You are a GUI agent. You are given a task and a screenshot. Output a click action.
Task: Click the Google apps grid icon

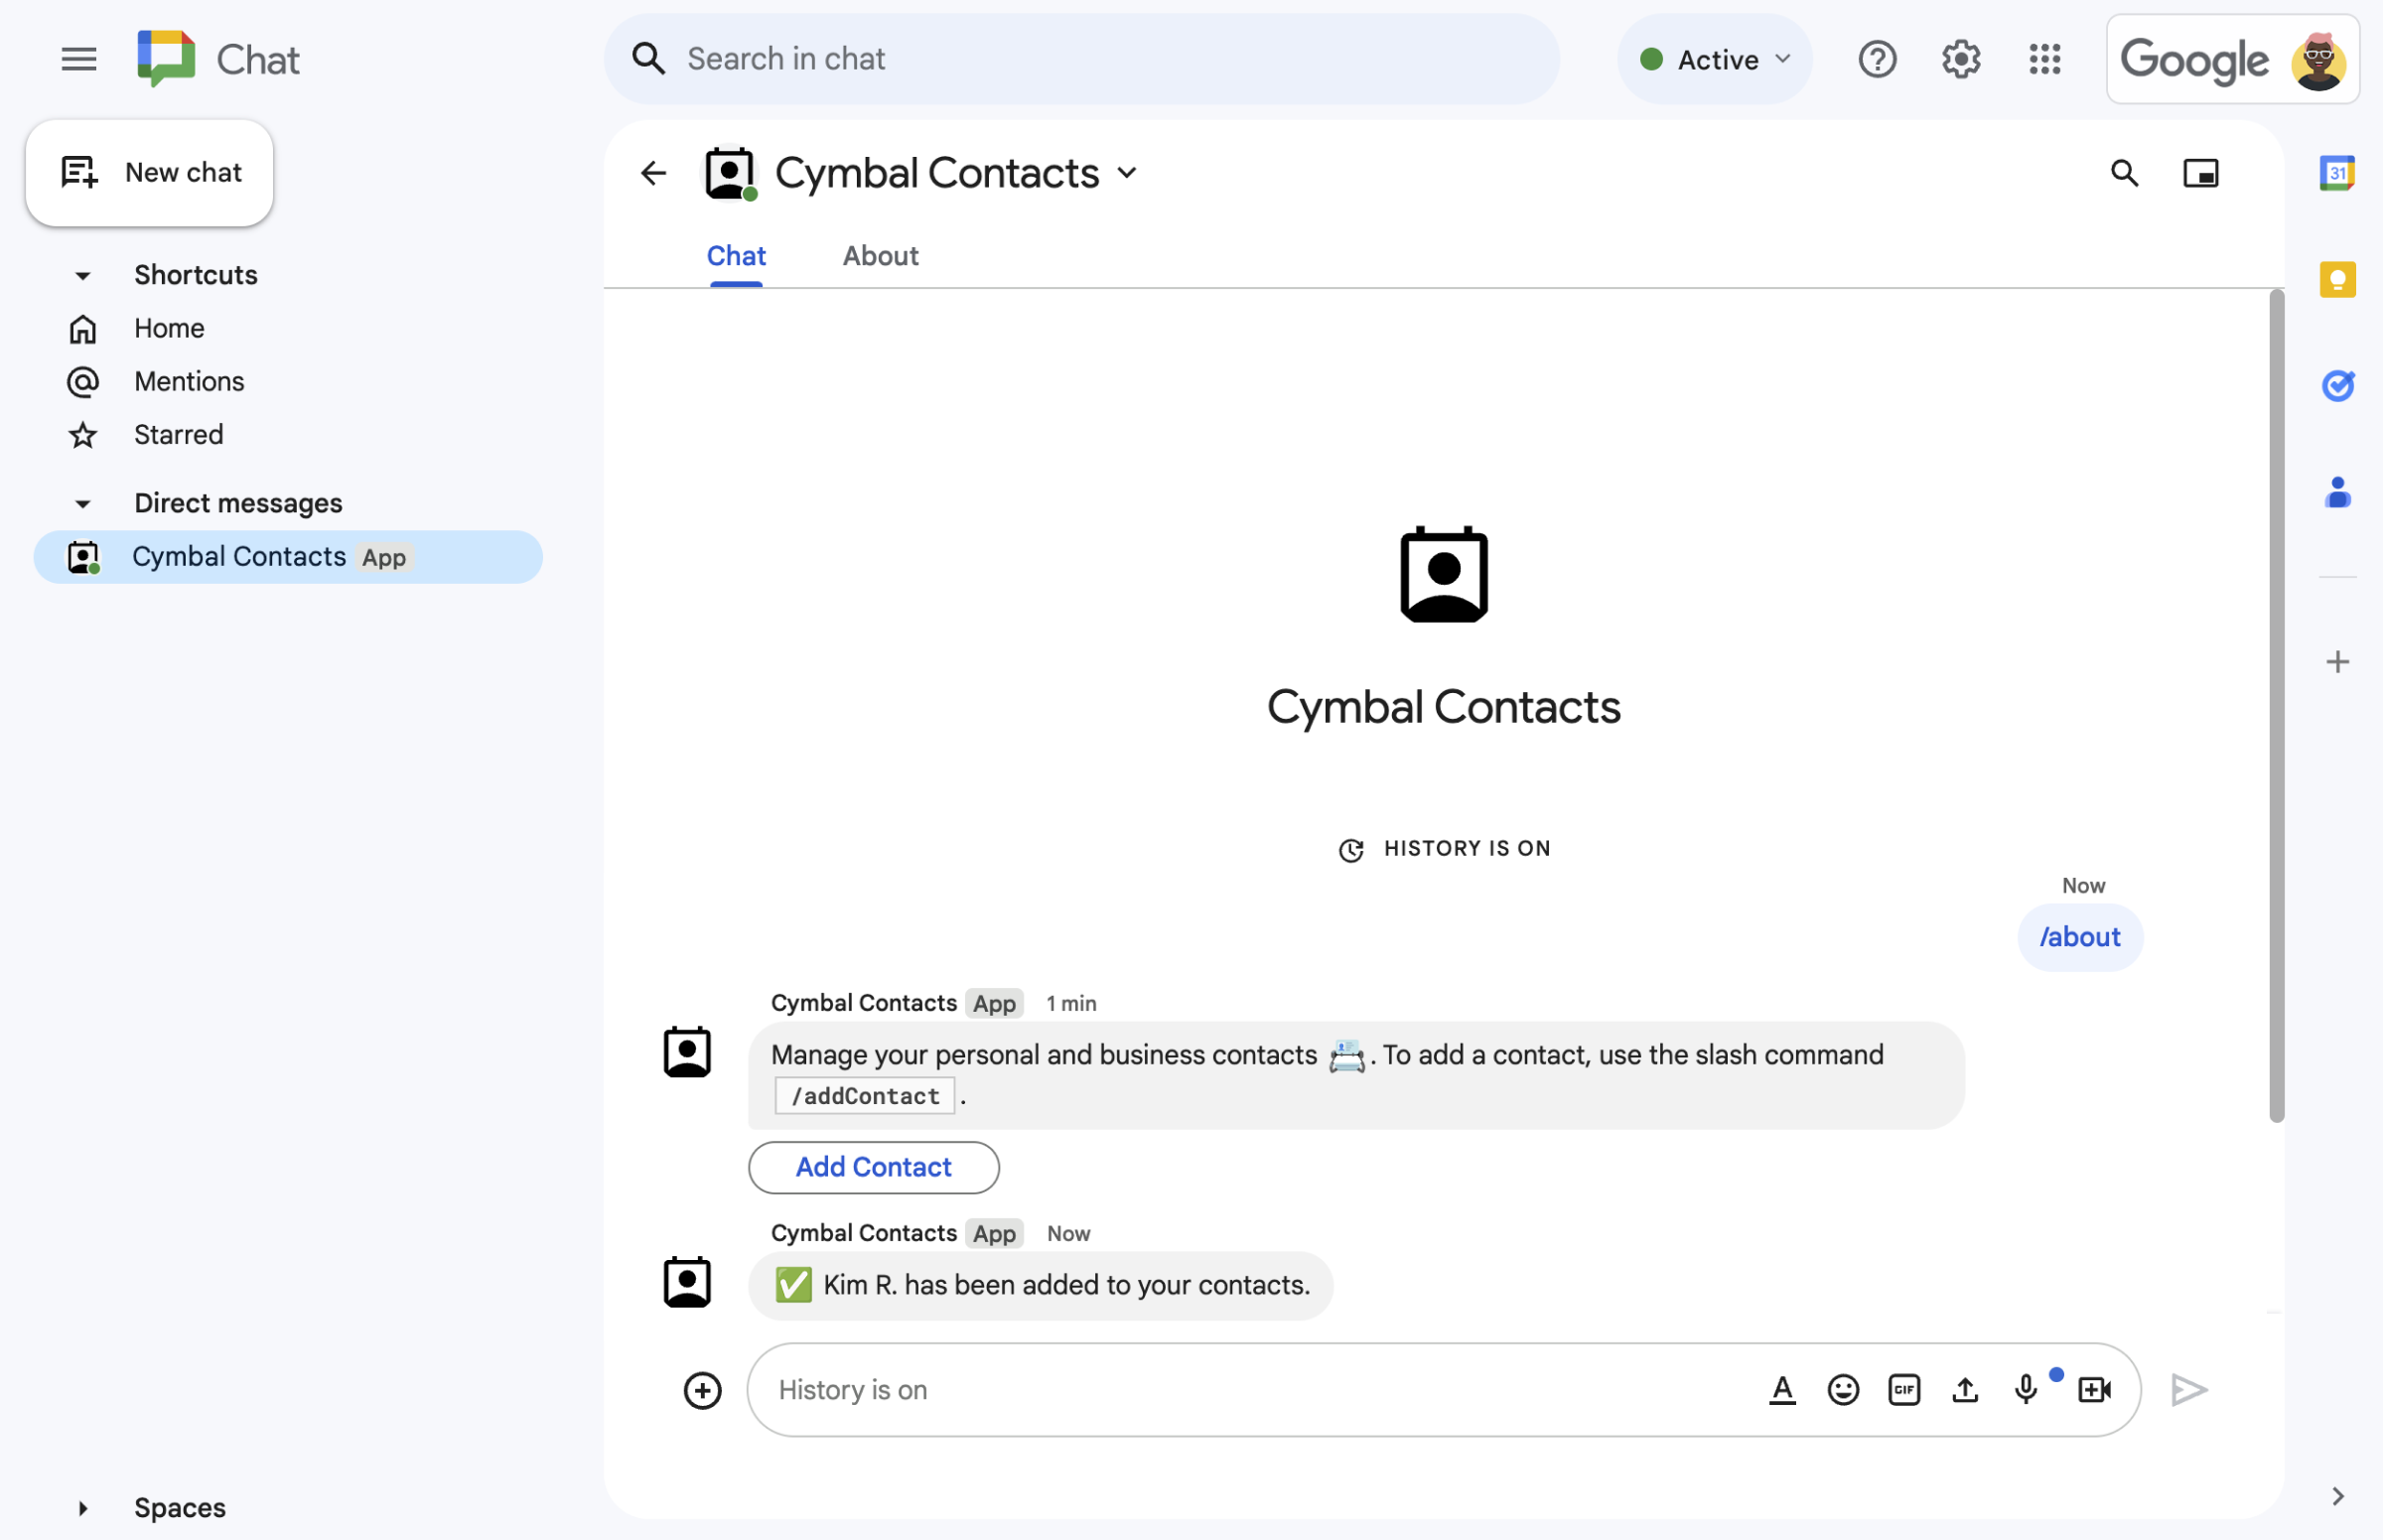click(2044, 58)
